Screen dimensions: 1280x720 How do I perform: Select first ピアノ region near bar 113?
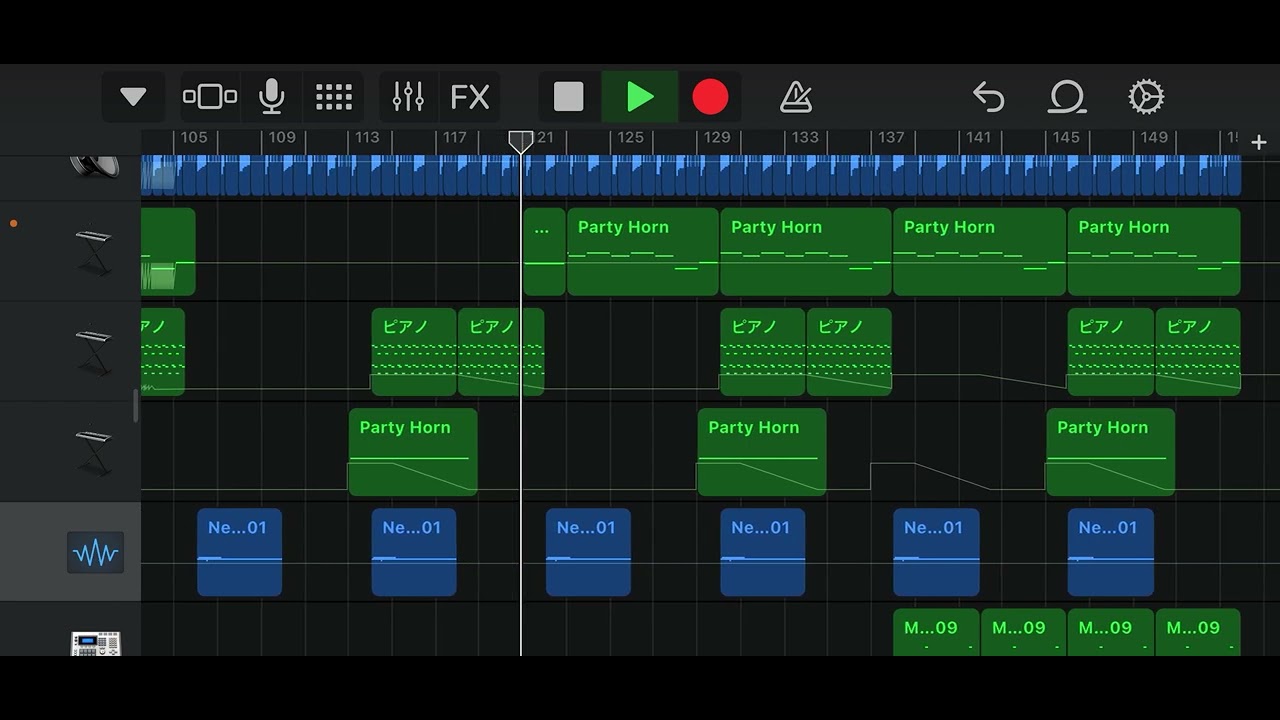414,352
